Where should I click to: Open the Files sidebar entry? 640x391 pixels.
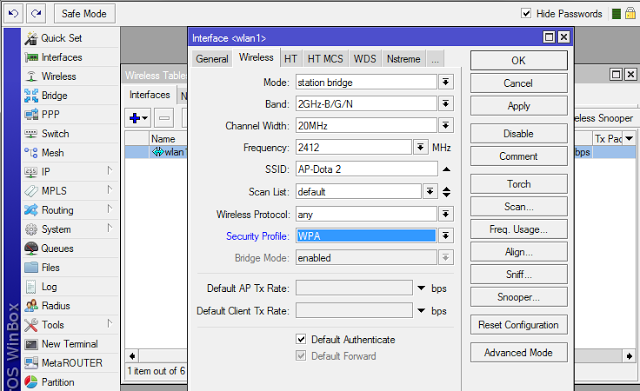[x=71, y=267]
